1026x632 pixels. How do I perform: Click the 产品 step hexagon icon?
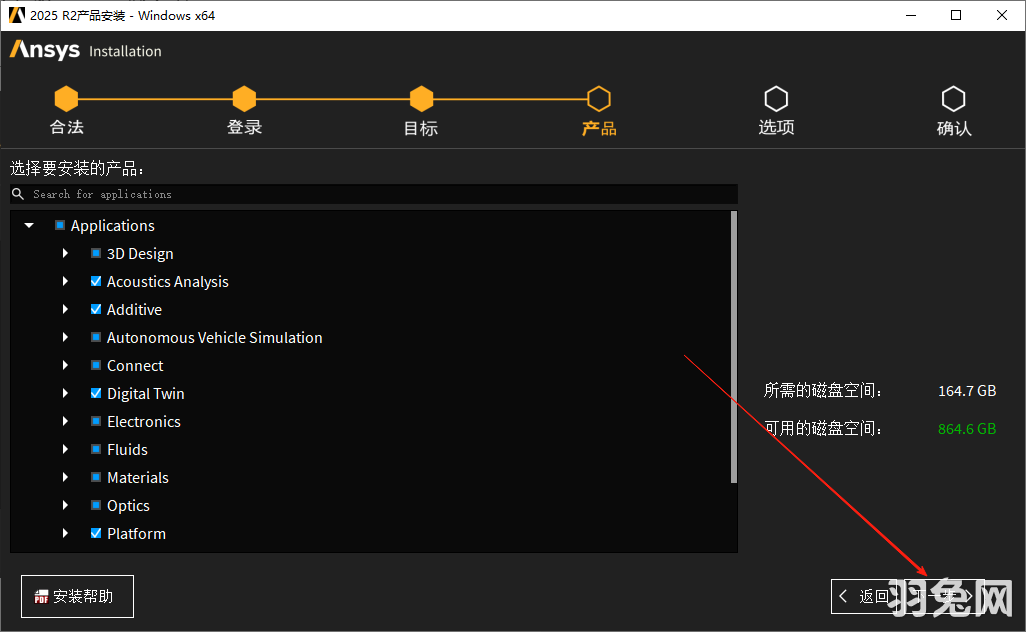pos(598,97)
